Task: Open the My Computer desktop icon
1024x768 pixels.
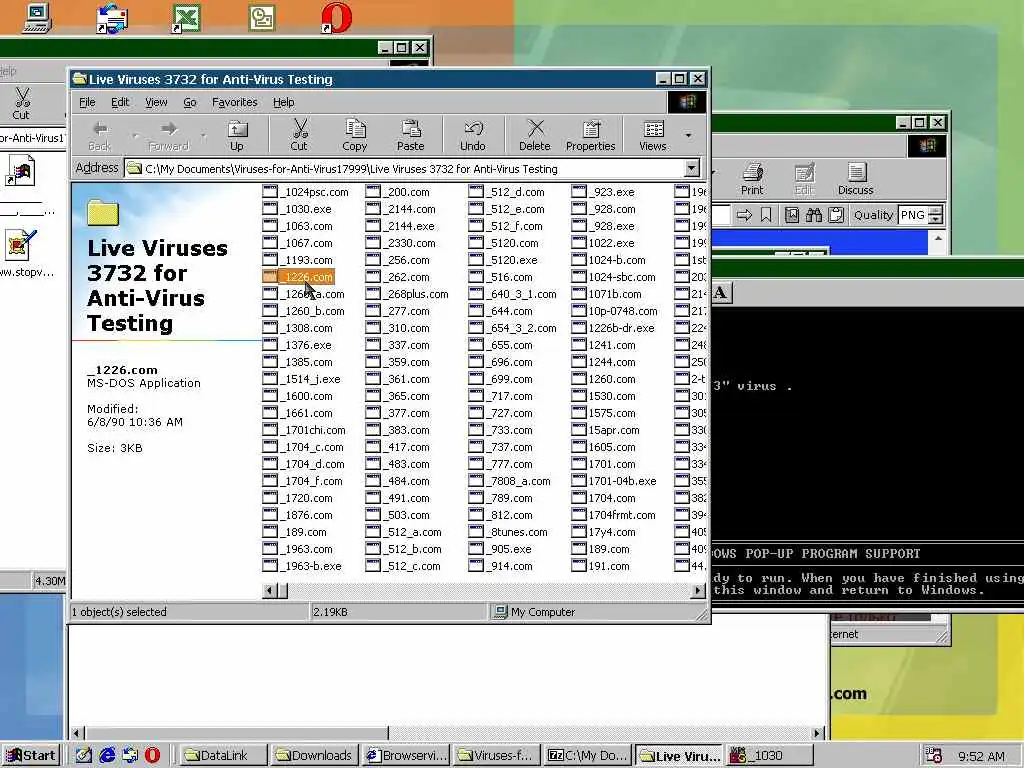Action: 37,18
